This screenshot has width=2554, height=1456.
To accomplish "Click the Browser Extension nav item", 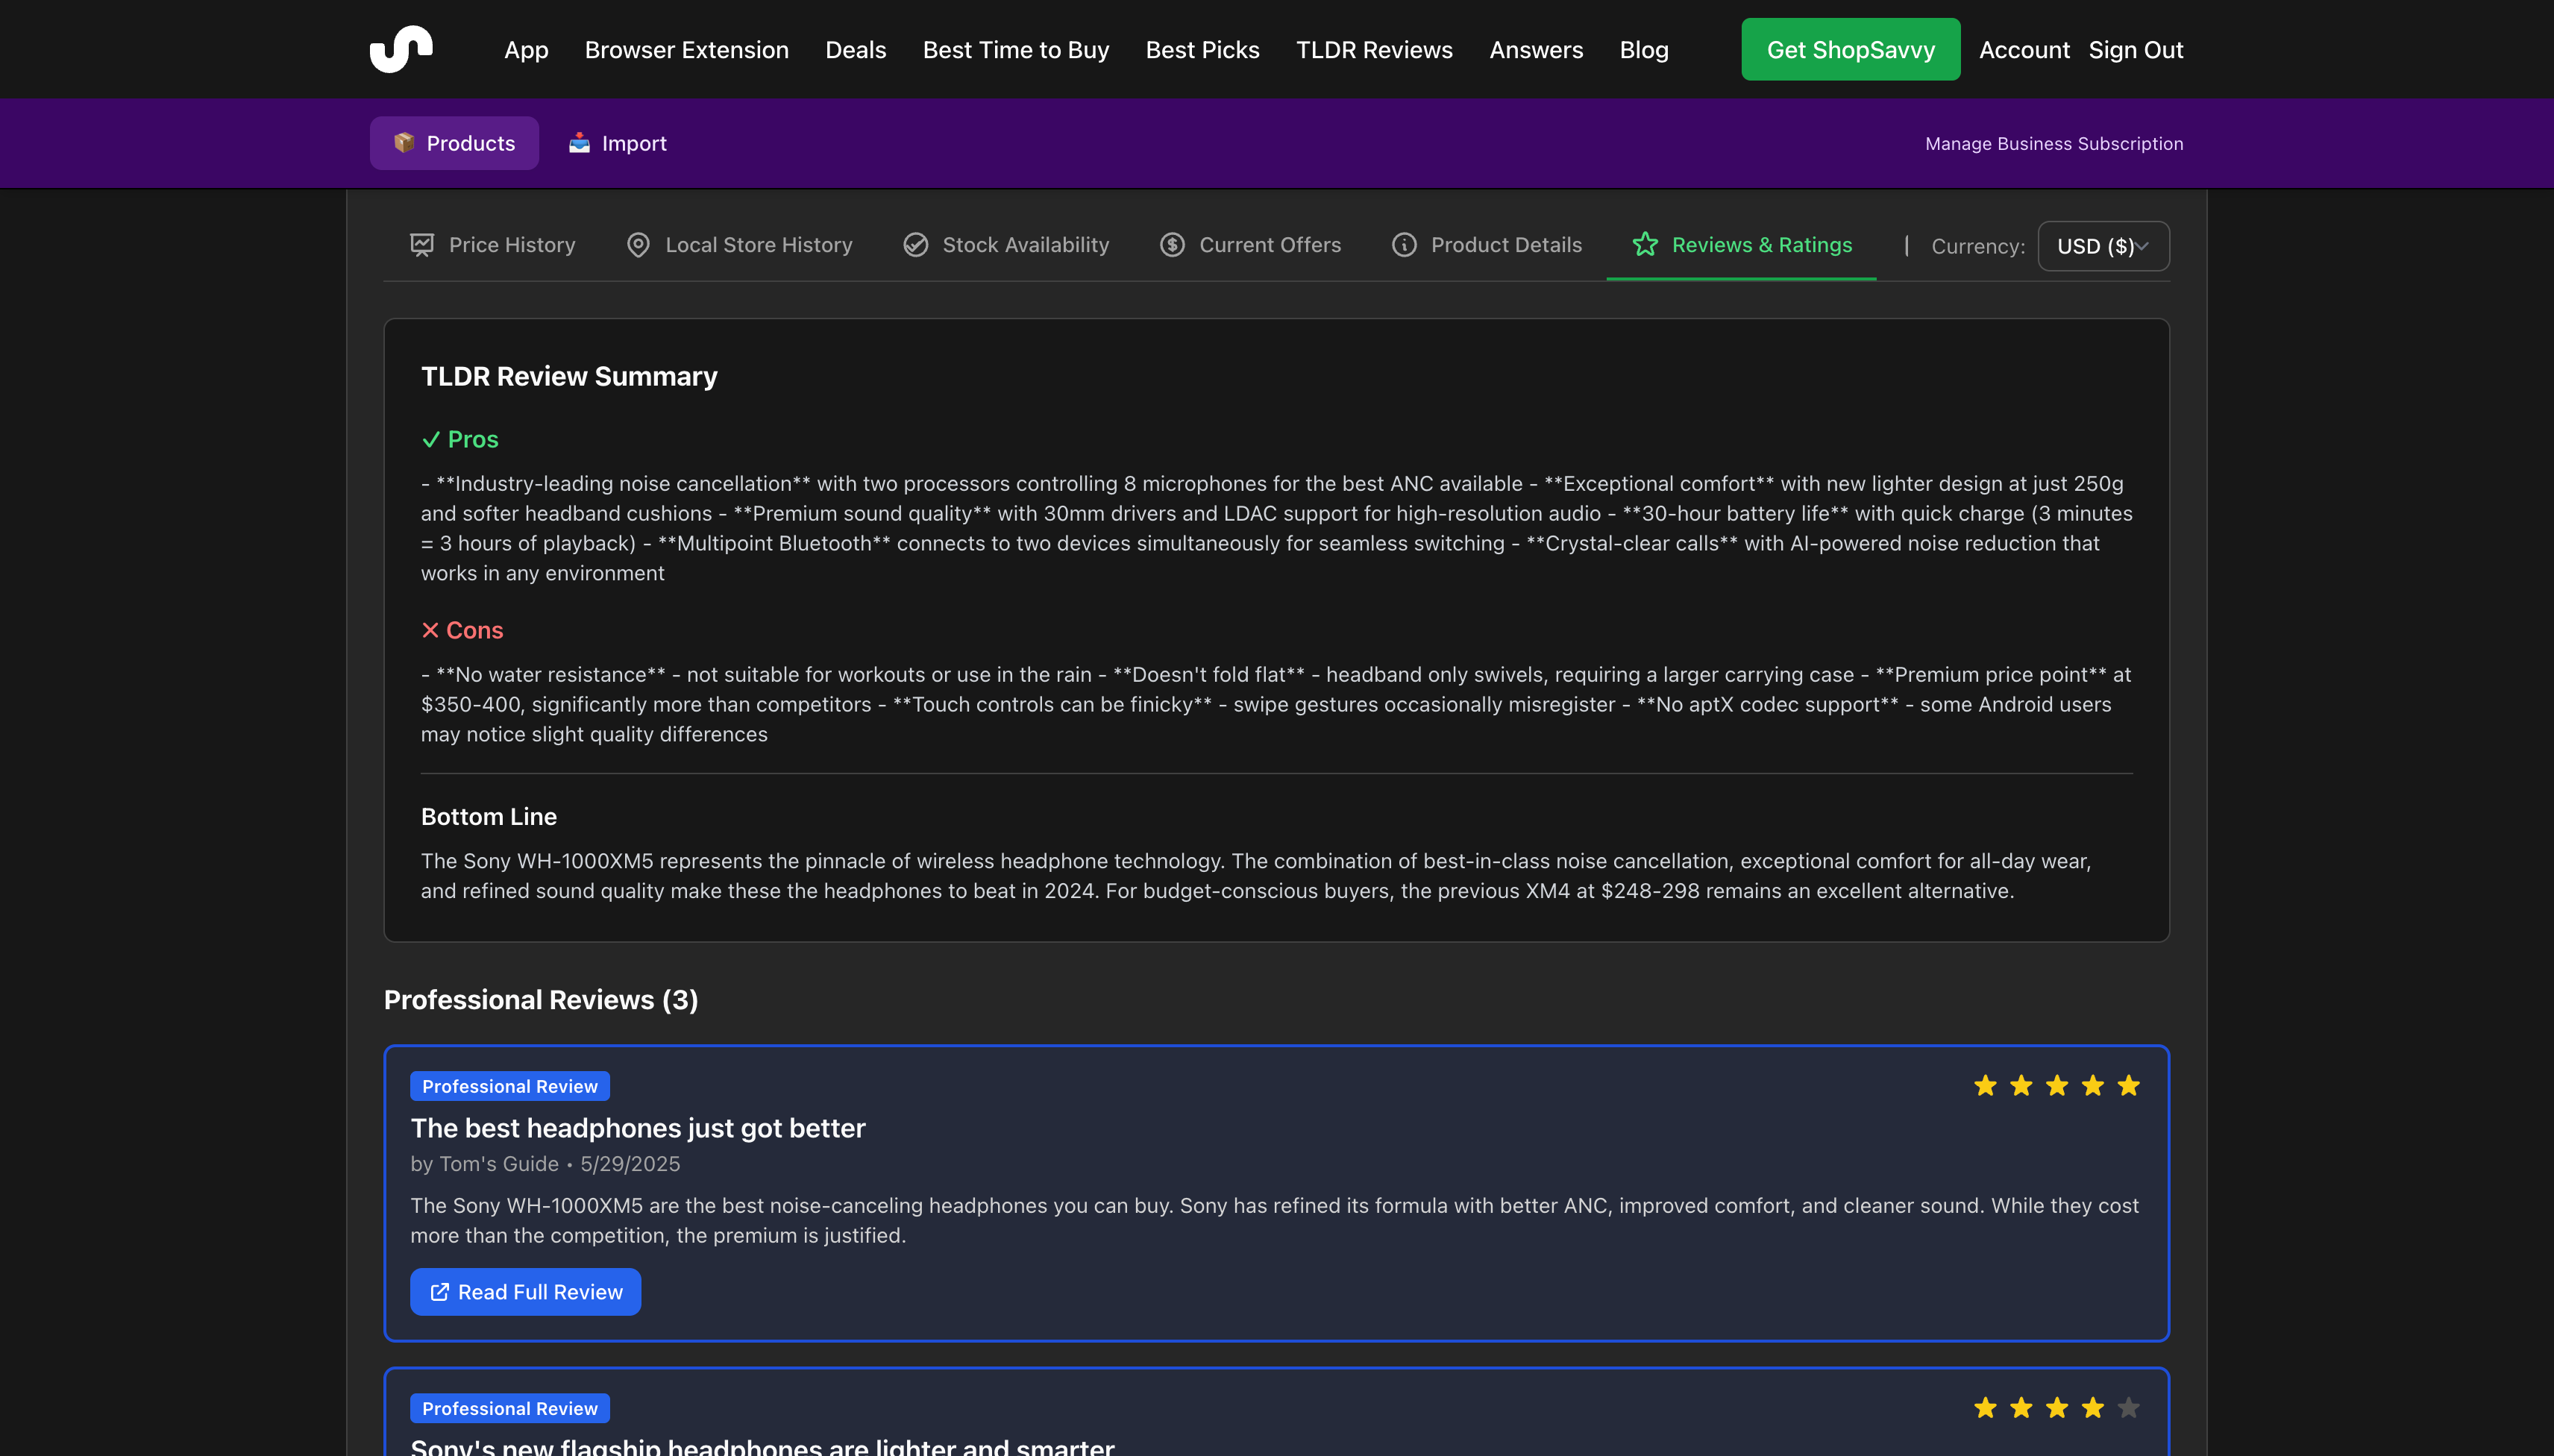I will pyautogui.click(x=686, y=50).
